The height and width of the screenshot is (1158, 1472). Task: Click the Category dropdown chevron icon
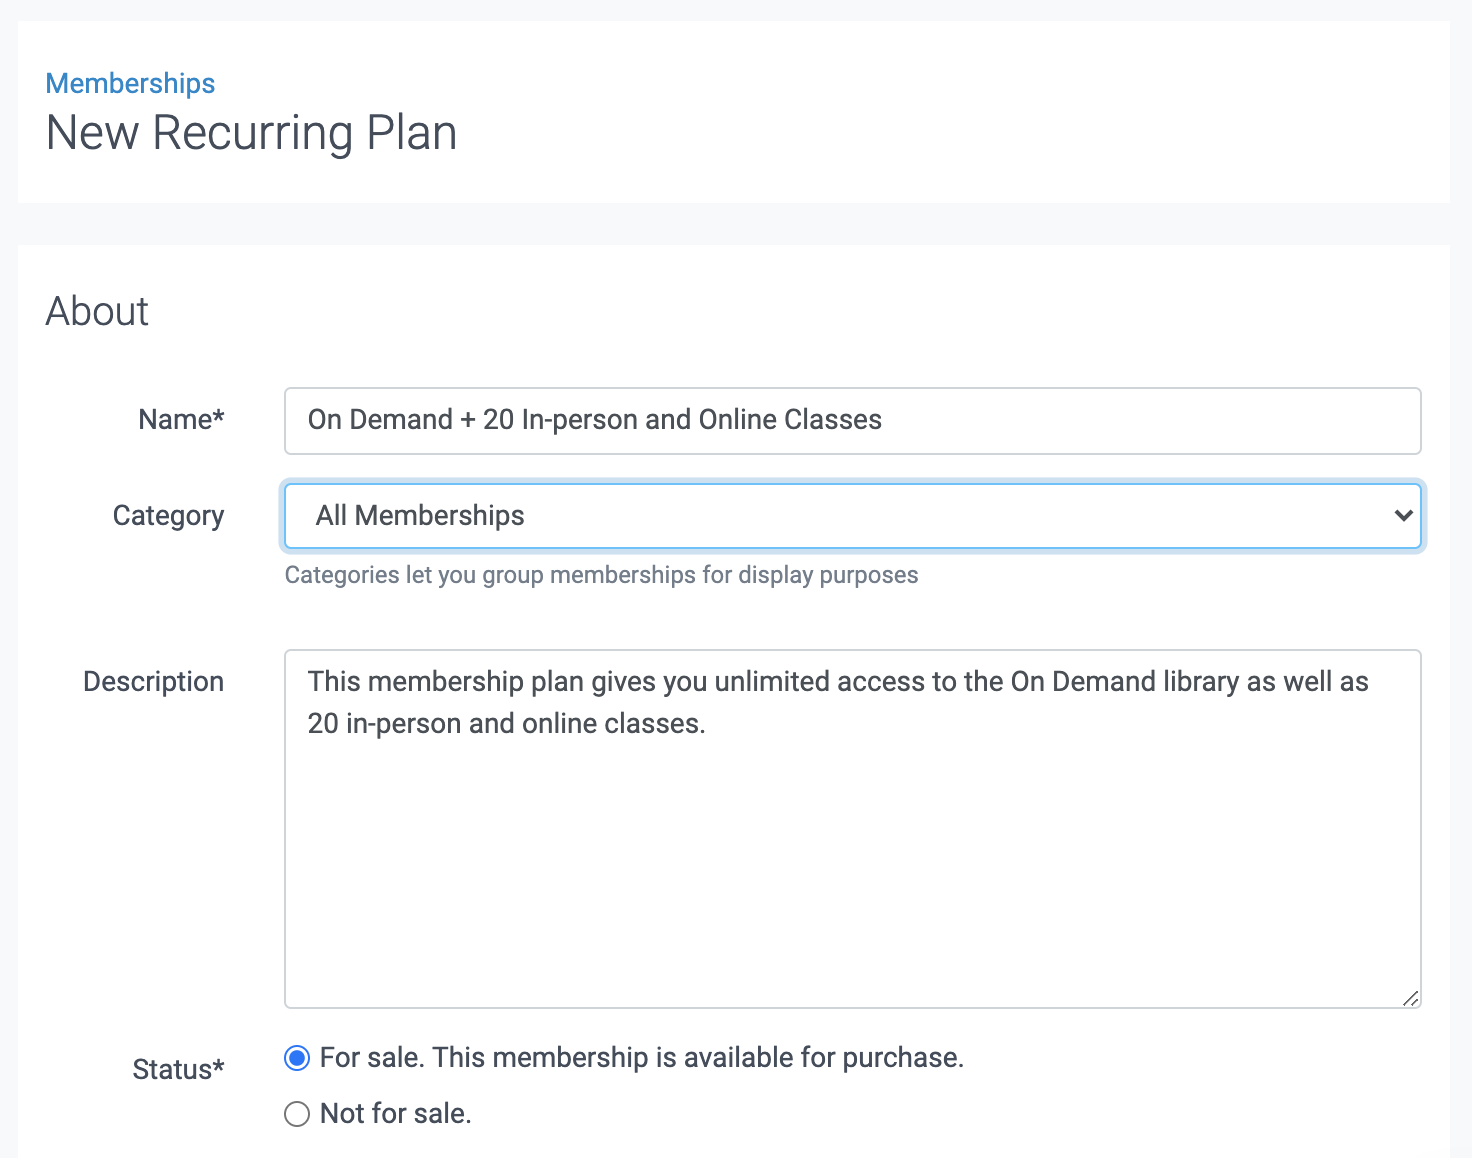click(x=1401, y=516)
